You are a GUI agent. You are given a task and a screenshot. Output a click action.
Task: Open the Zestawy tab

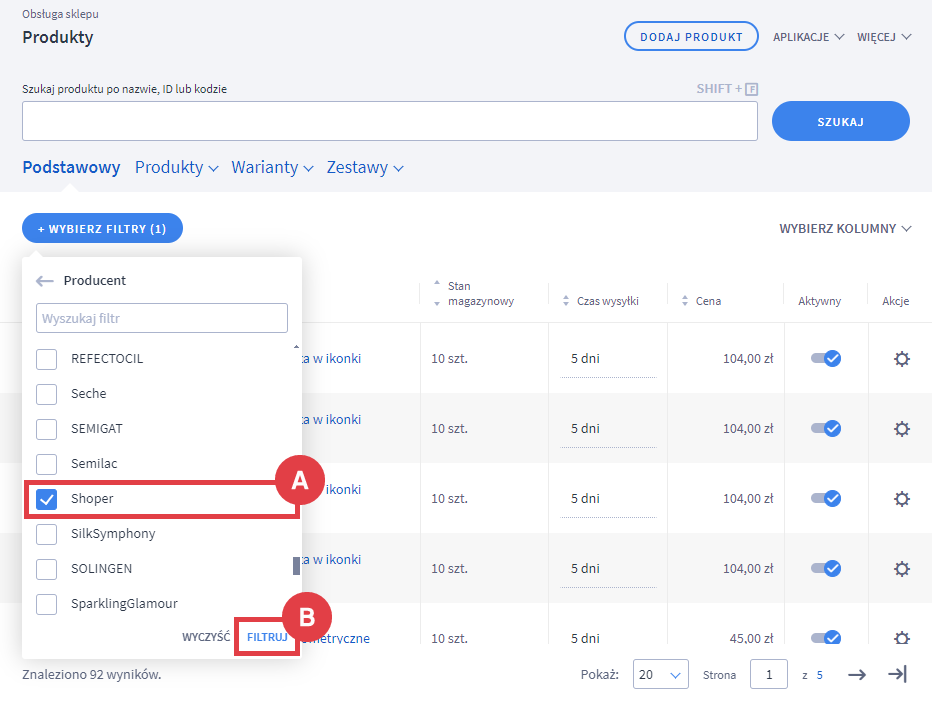coord(364,168)
